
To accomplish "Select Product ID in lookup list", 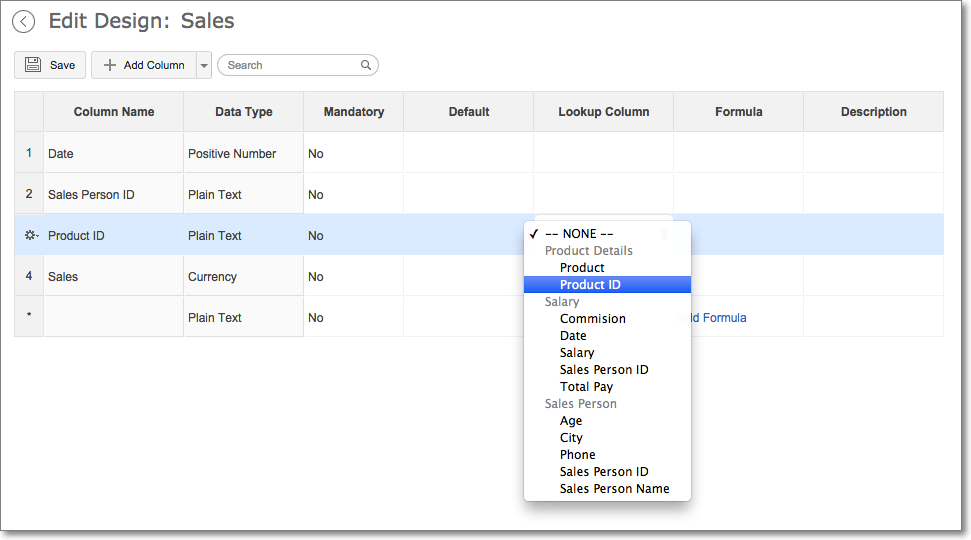I will (590, 285).
